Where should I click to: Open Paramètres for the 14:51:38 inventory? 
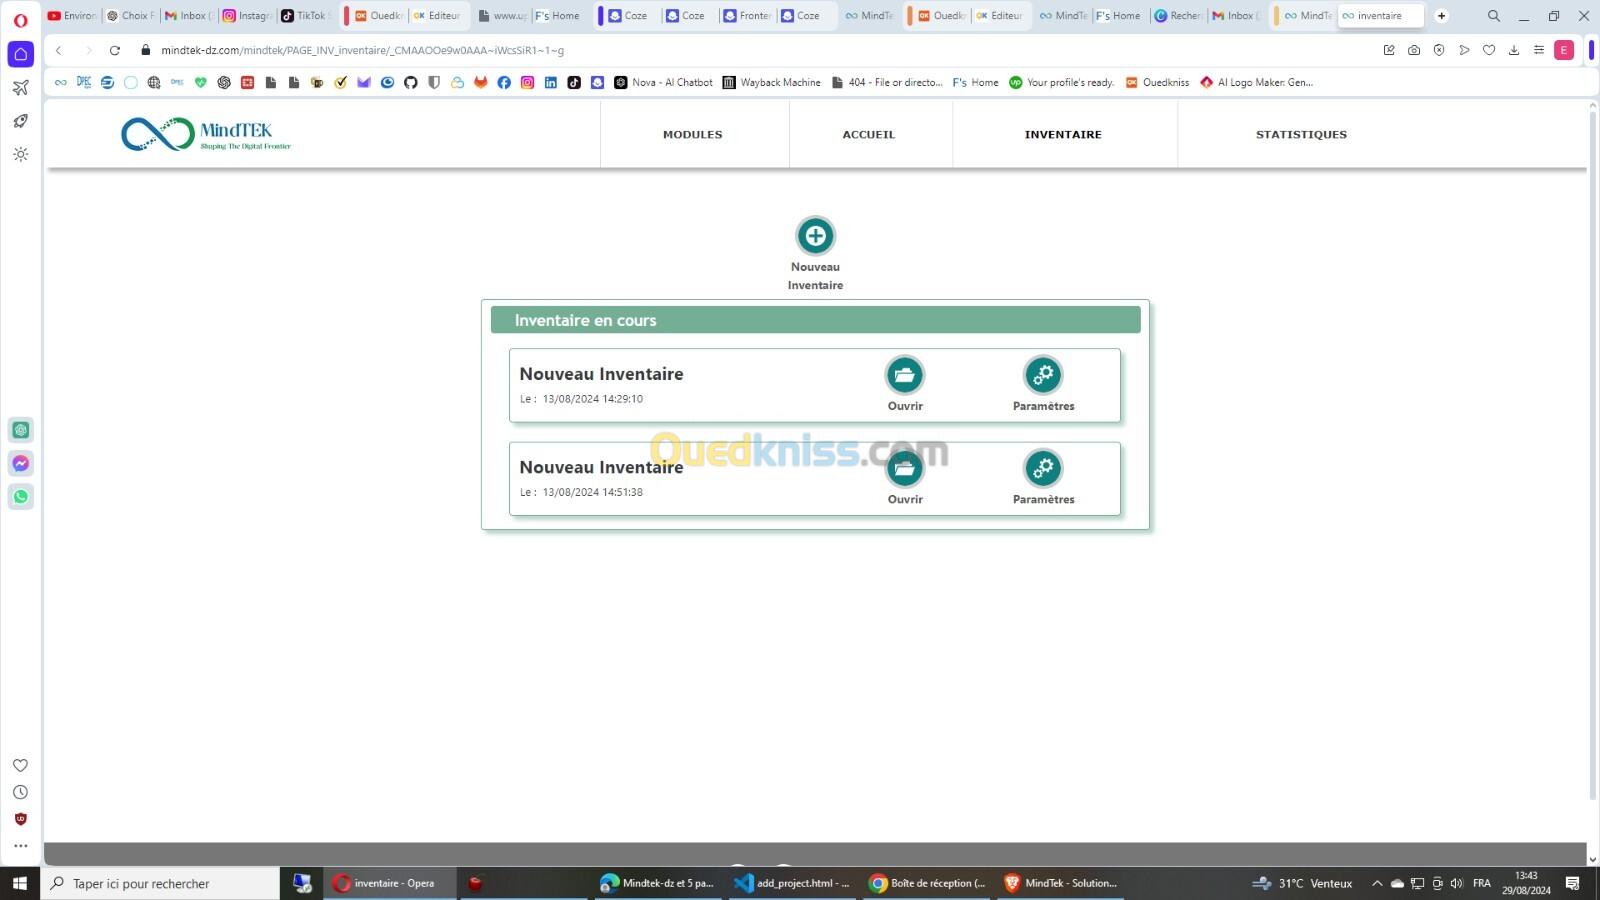[1043, 469]
